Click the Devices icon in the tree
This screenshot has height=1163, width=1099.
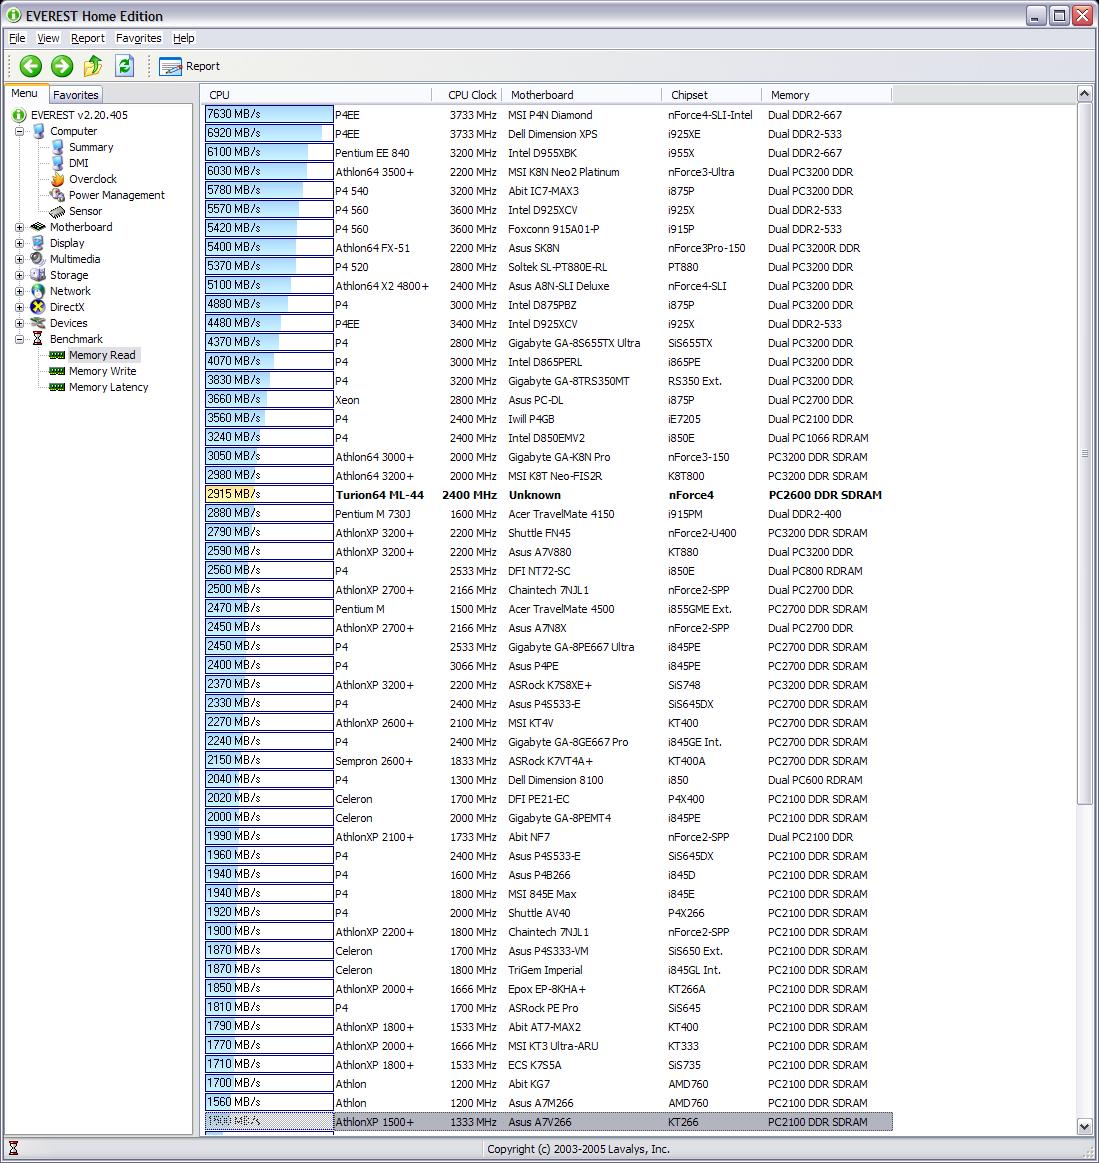click(38, 323)
